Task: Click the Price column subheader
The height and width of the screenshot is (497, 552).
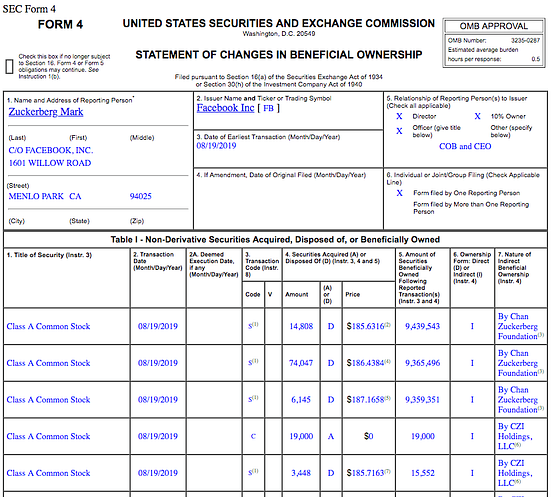Action: pos(352,294)
